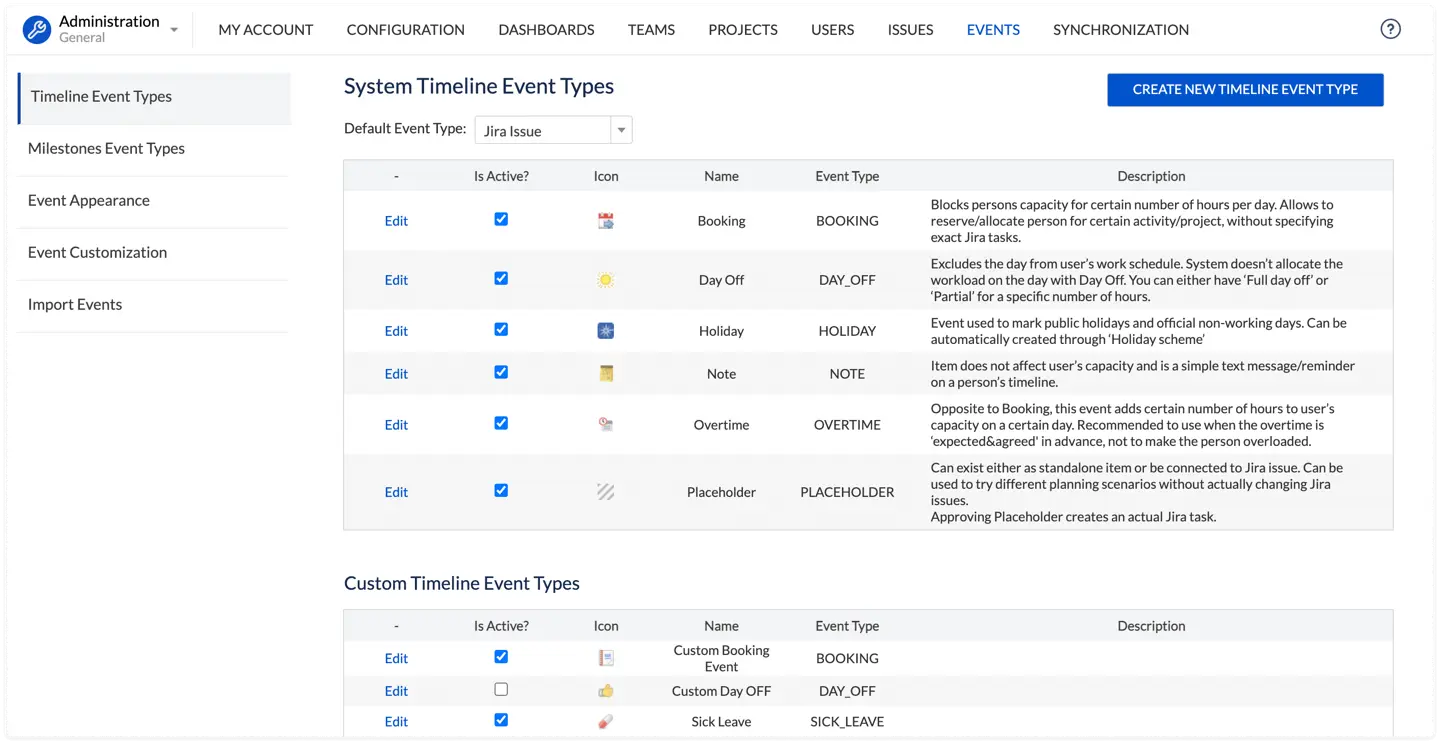The image size is (1440, 744).
Task: Open help via question mark icon
Action: pos(1390,29)
